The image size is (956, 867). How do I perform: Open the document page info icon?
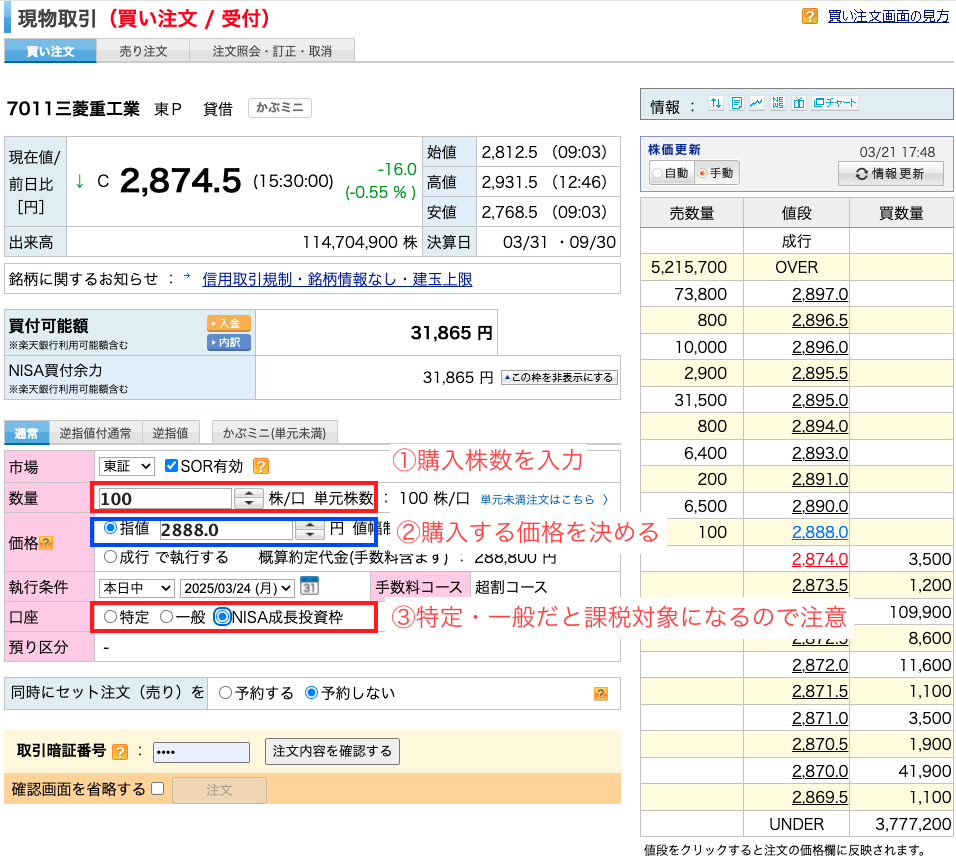point(737,103)
